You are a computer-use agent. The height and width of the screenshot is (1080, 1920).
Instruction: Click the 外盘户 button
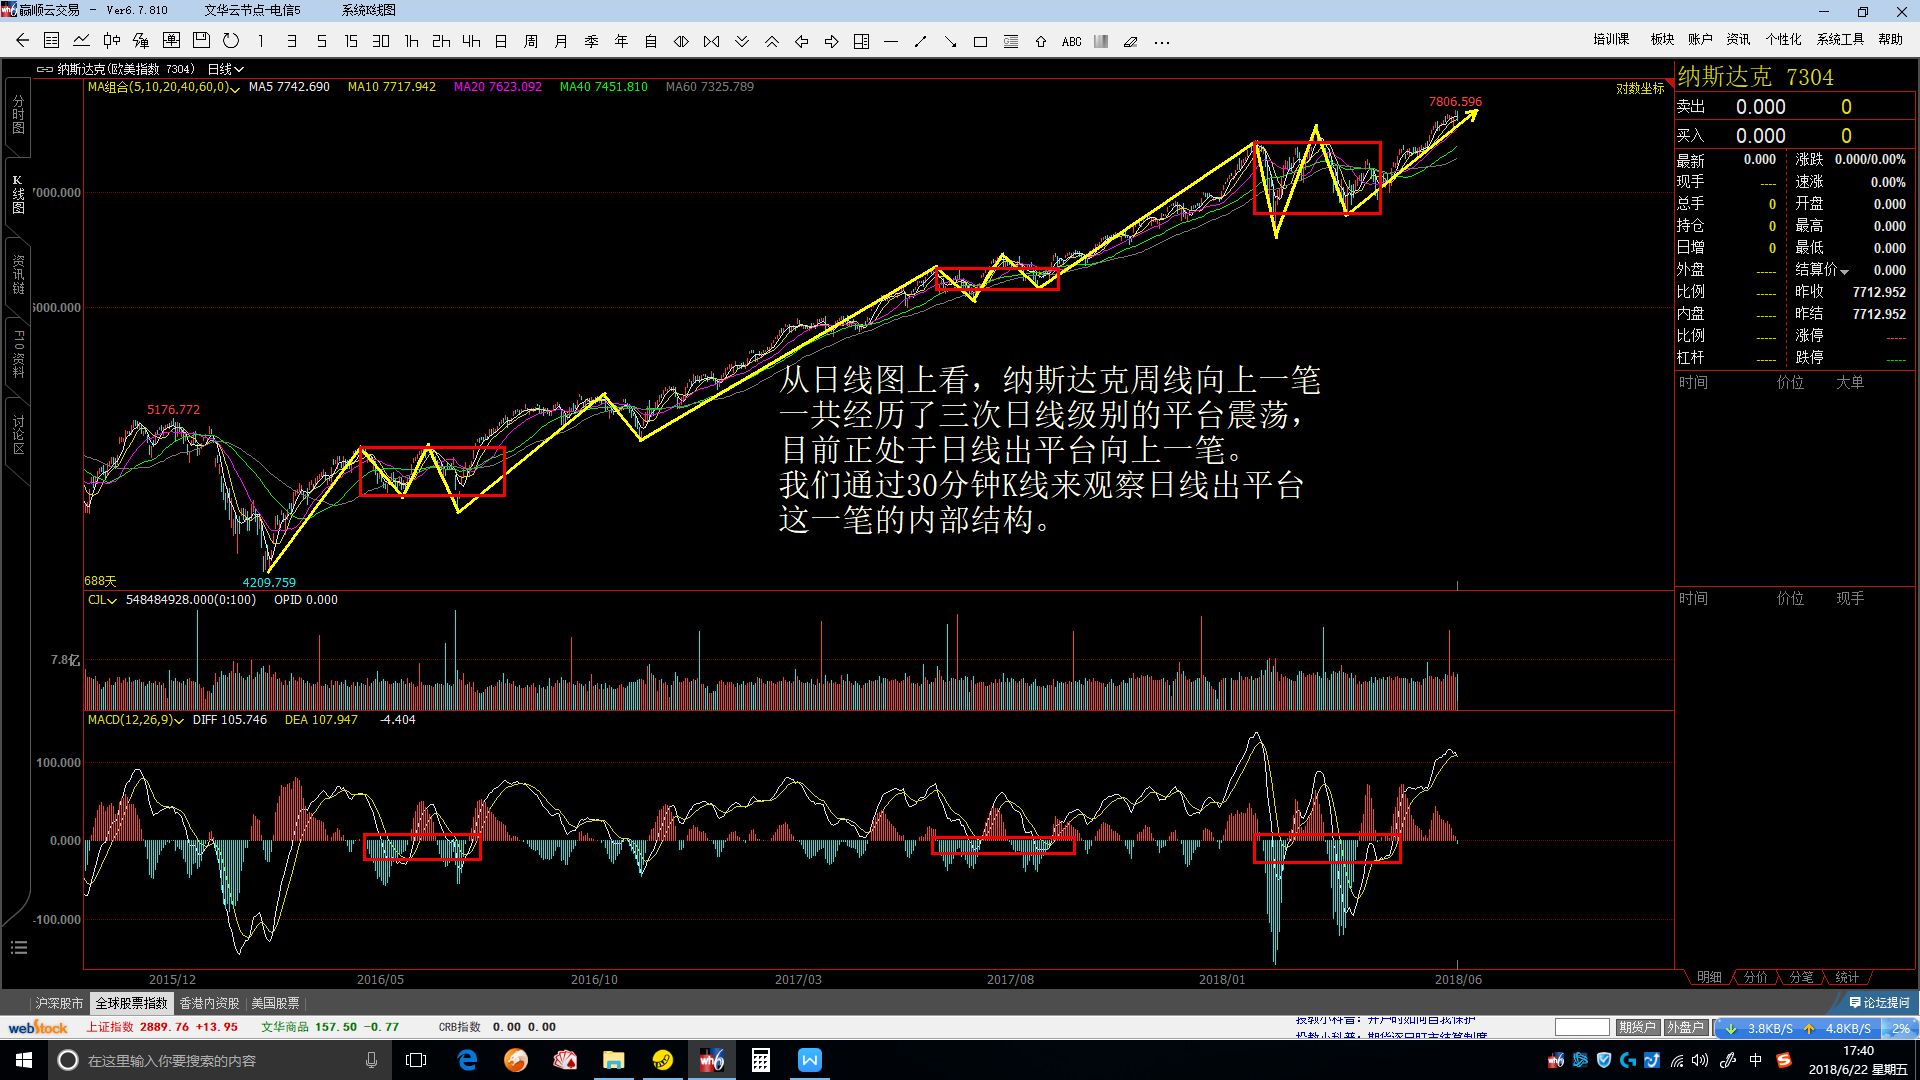pos(1685,1027)
